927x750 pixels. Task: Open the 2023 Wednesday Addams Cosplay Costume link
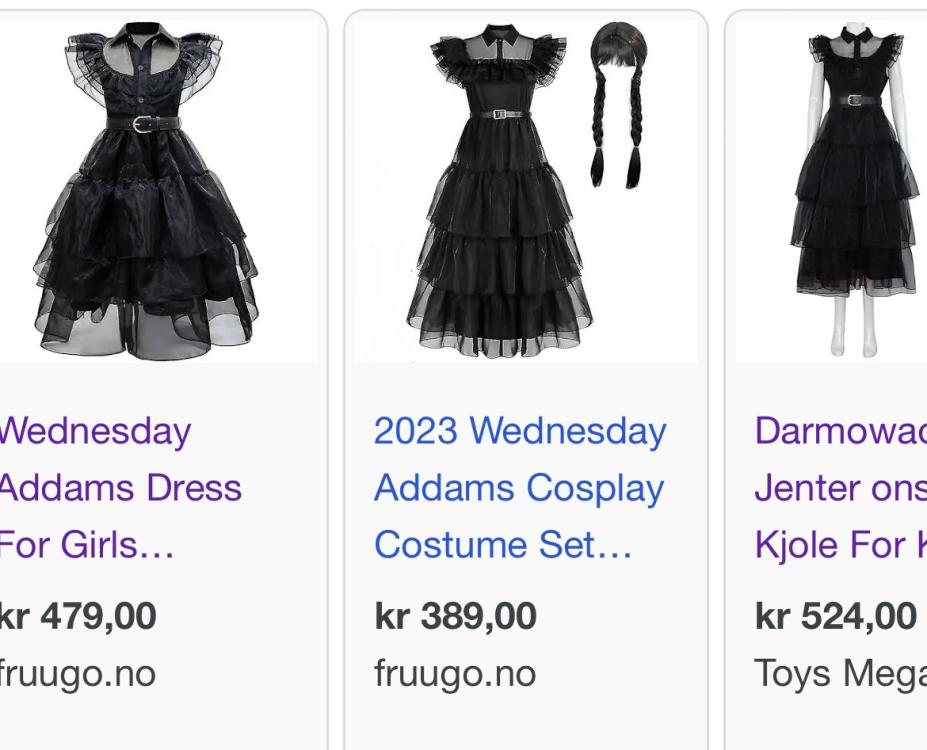(520, 488)
